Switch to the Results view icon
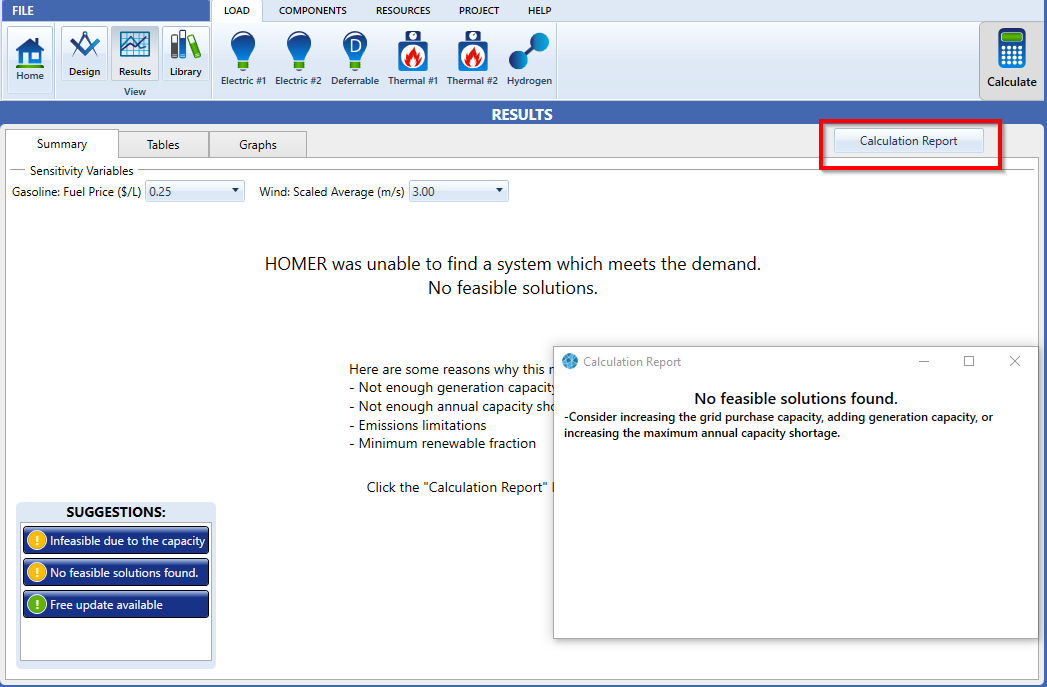1047x687 pixels. [135, 54]
